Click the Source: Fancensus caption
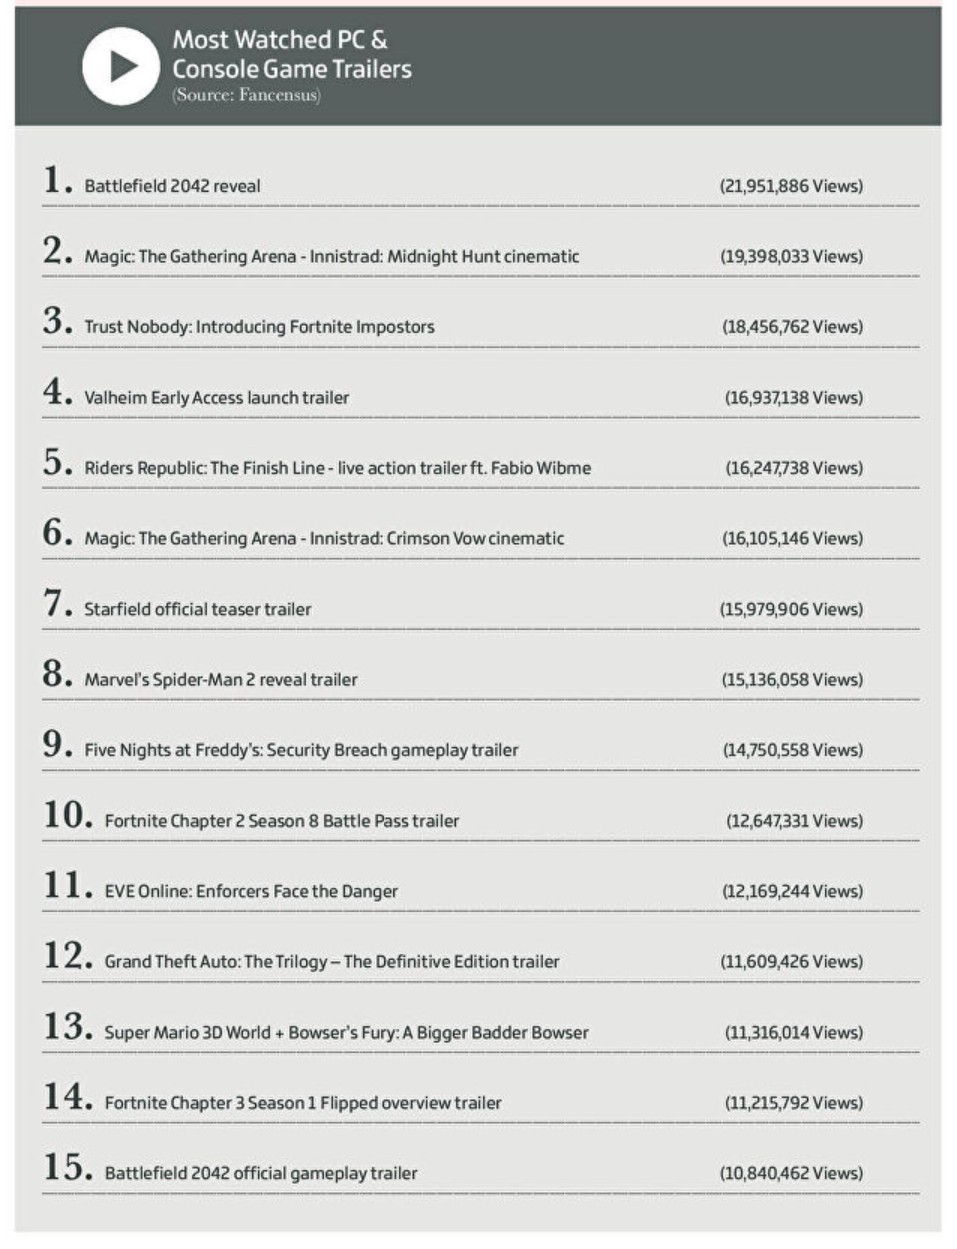This screenshot has height=1249, width=957. point(246,96)
